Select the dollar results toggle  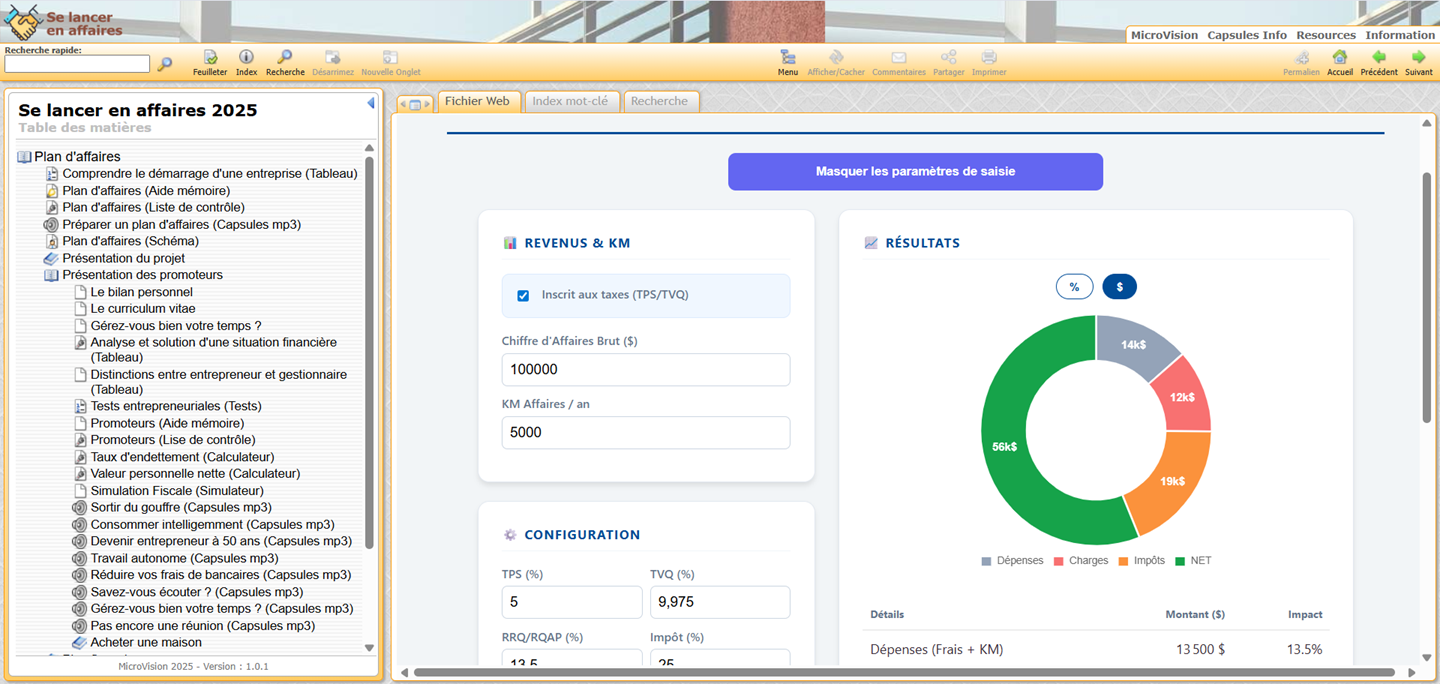click(1119, 287)
